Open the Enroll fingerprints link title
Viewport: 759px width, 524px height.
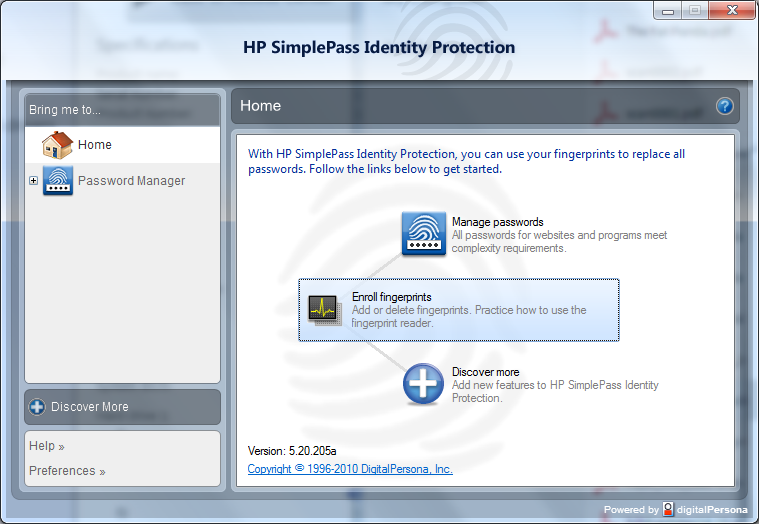pyautogui.click(x=392, y=297)
